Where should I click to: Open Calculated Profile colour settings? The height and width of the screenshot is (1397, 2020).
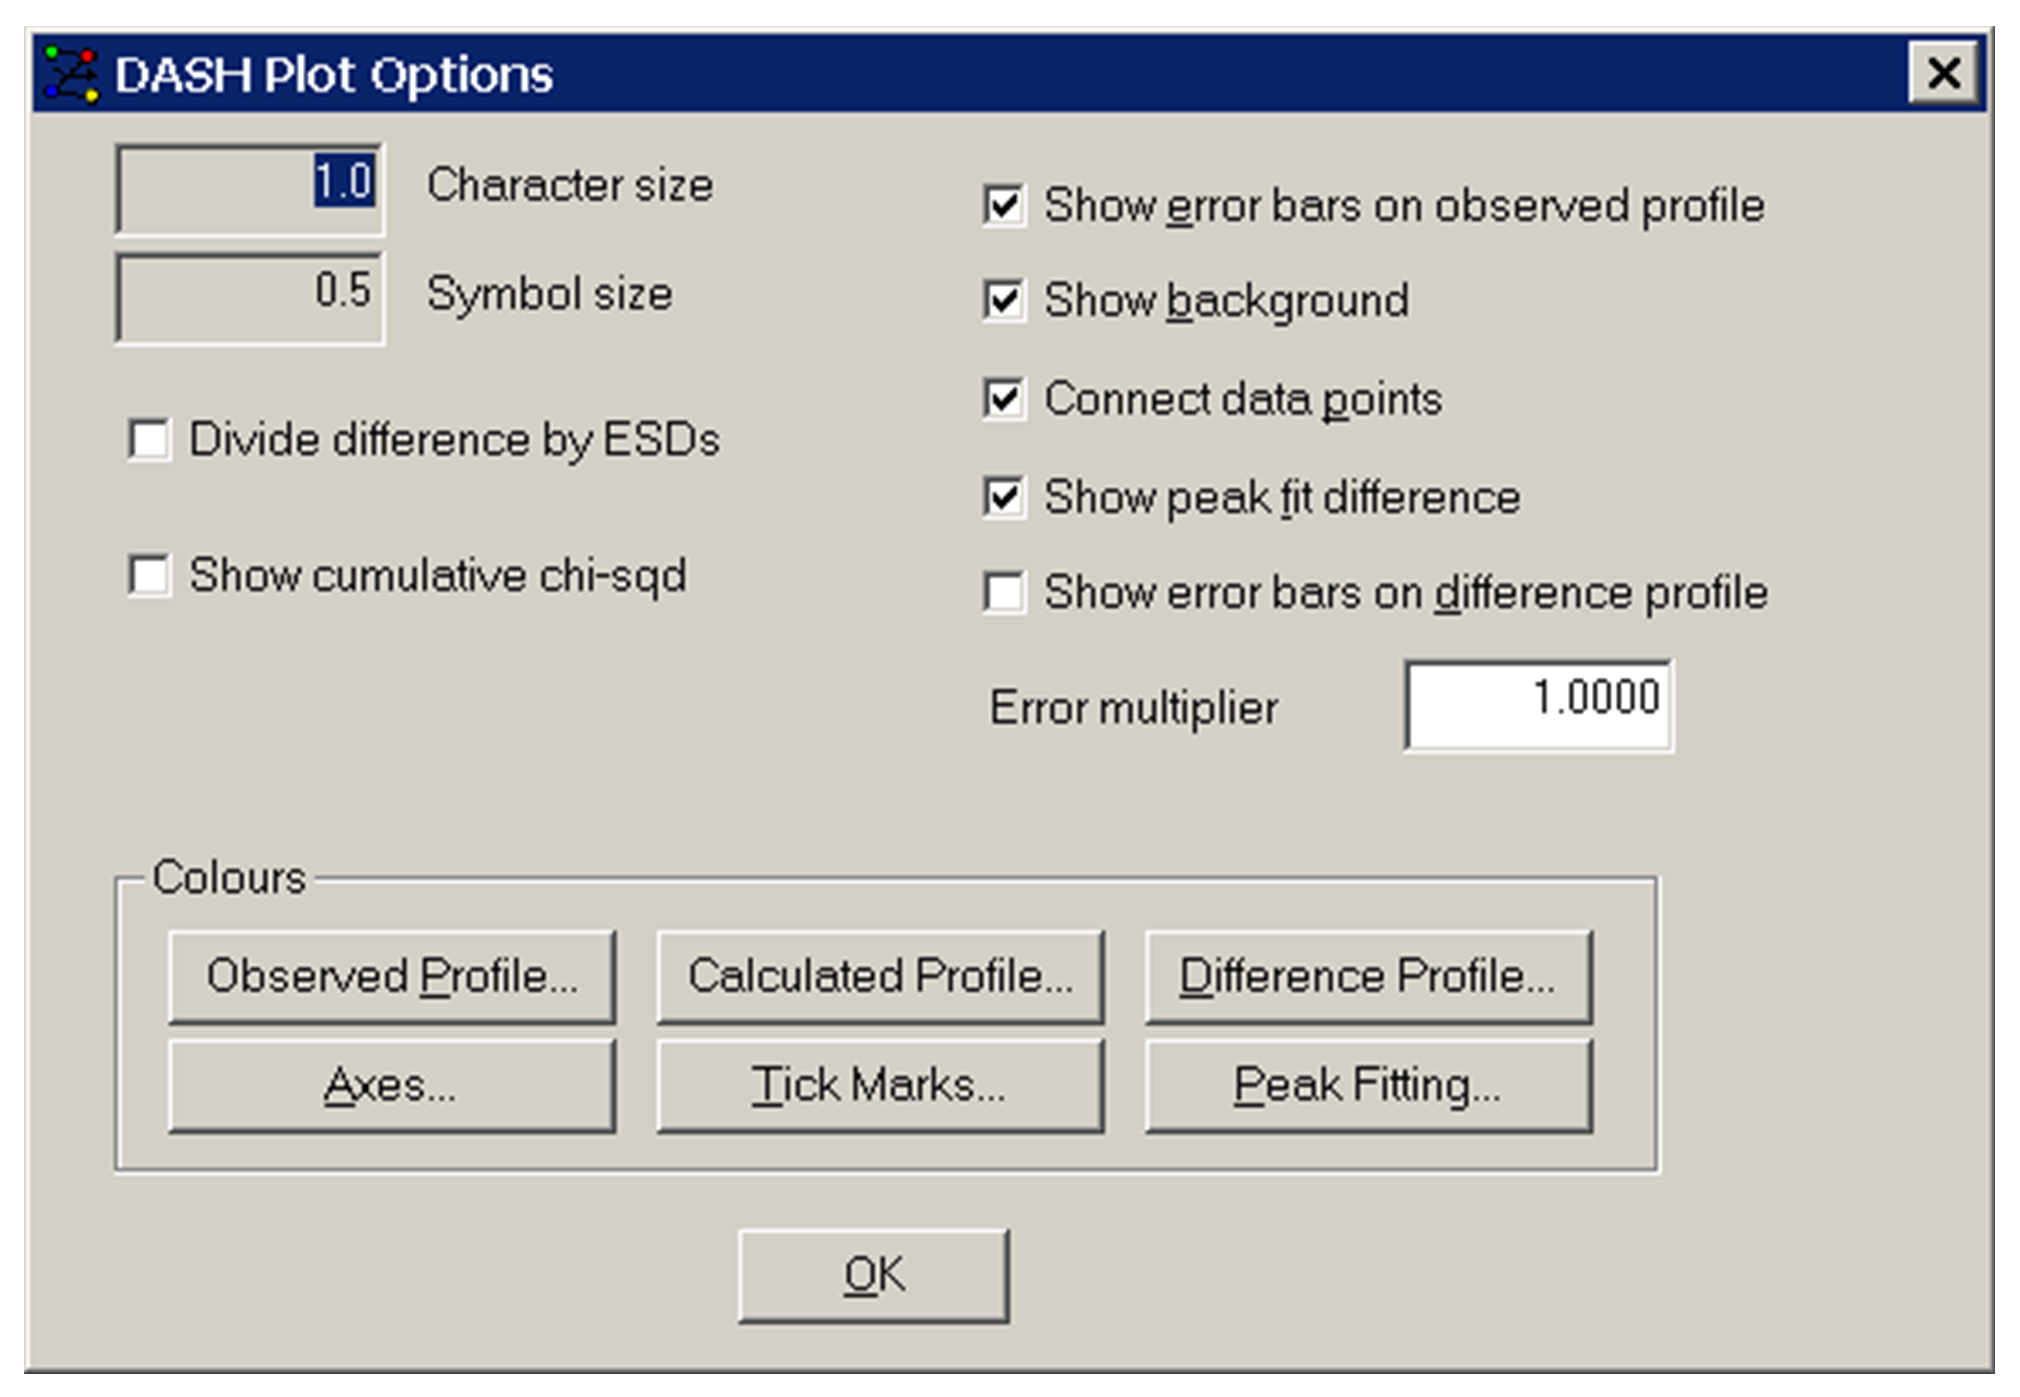(x=880, y=976)
